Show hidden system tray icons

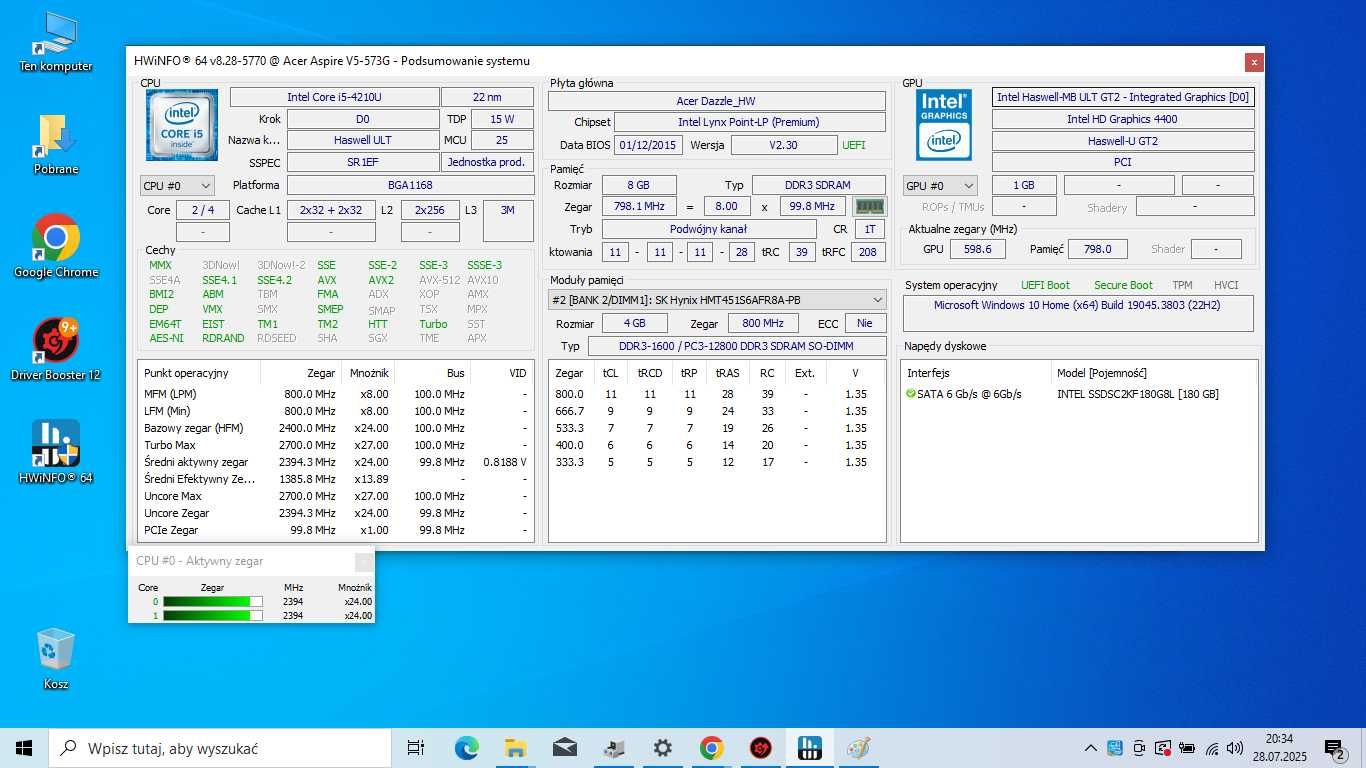[x=1091, y=748]
